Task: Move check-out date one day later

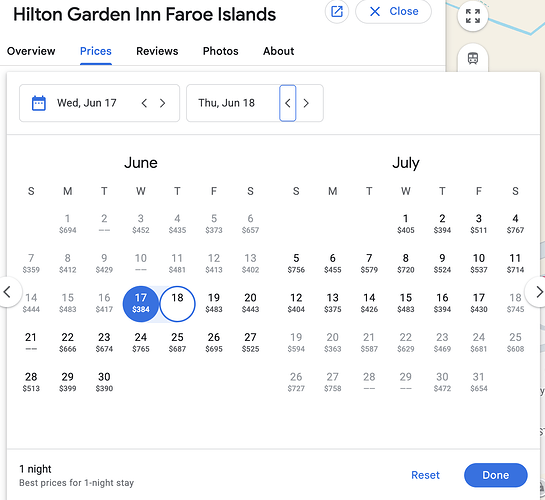Action: tap(306, 103)
